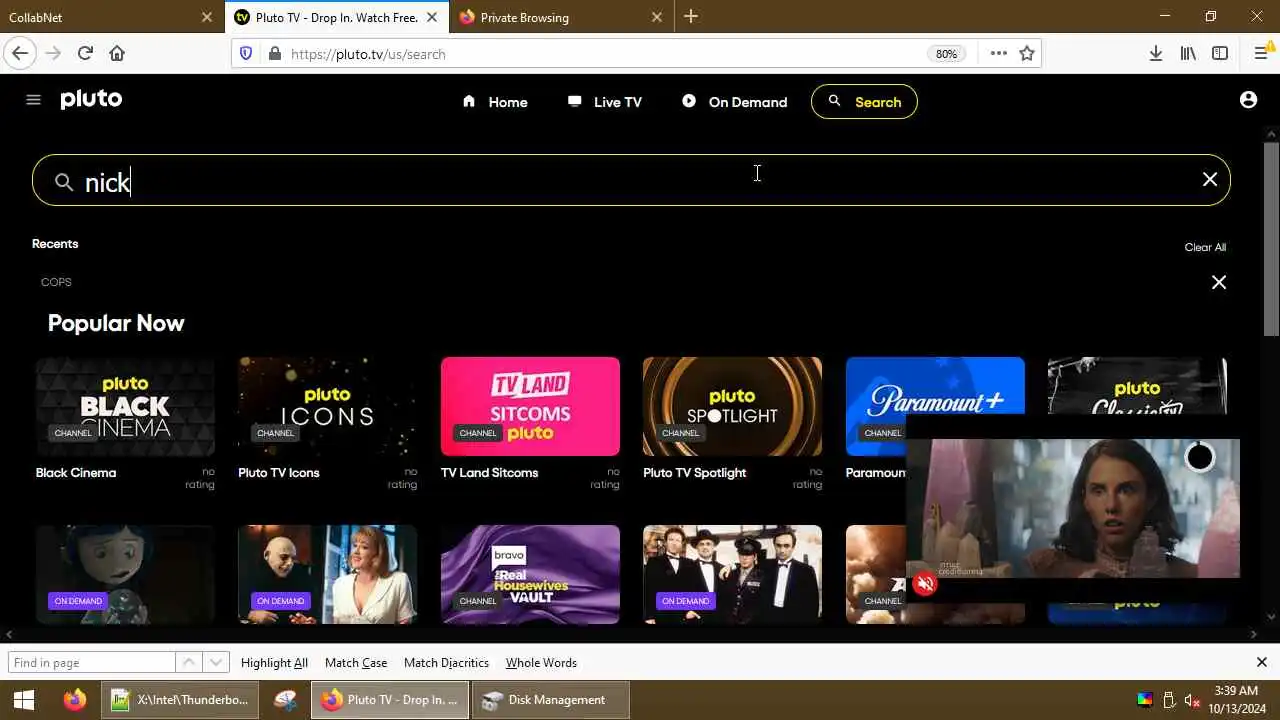The image size is (1280, 720).
Task: Open Real Housewives Vault channel
Action: pos(530,574)
